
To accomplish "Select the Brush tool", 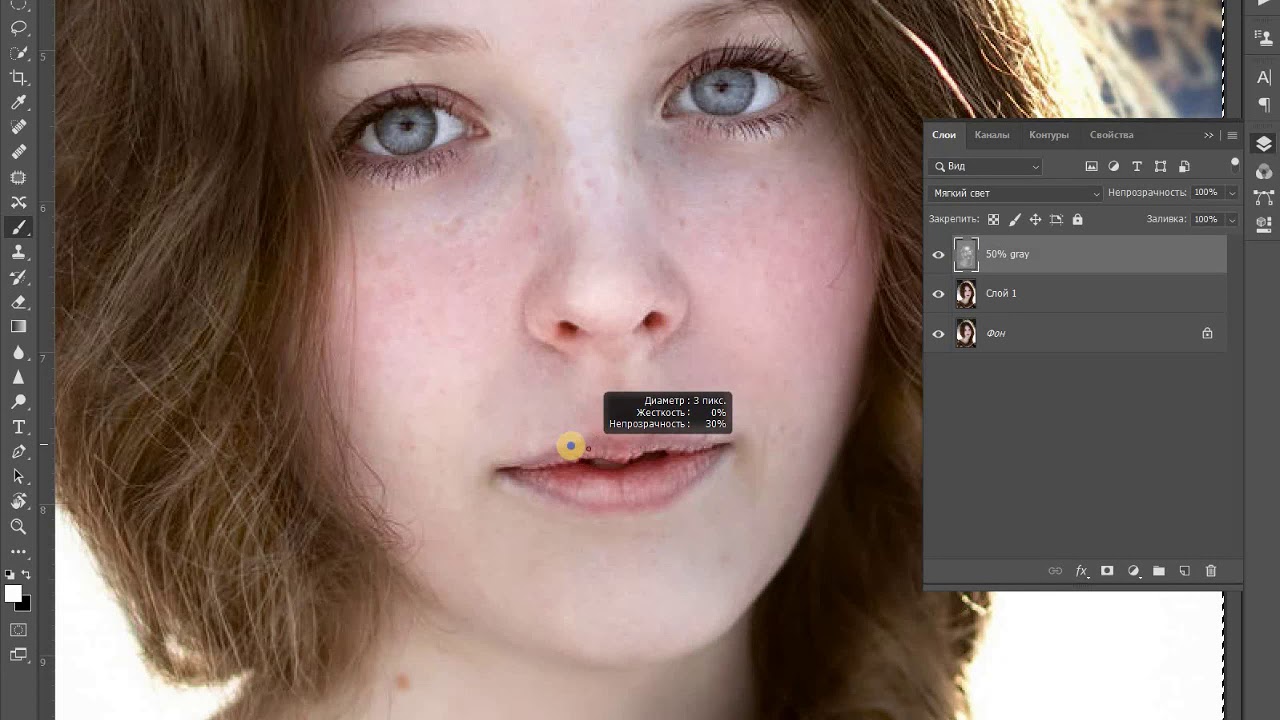I will (18, 228).
